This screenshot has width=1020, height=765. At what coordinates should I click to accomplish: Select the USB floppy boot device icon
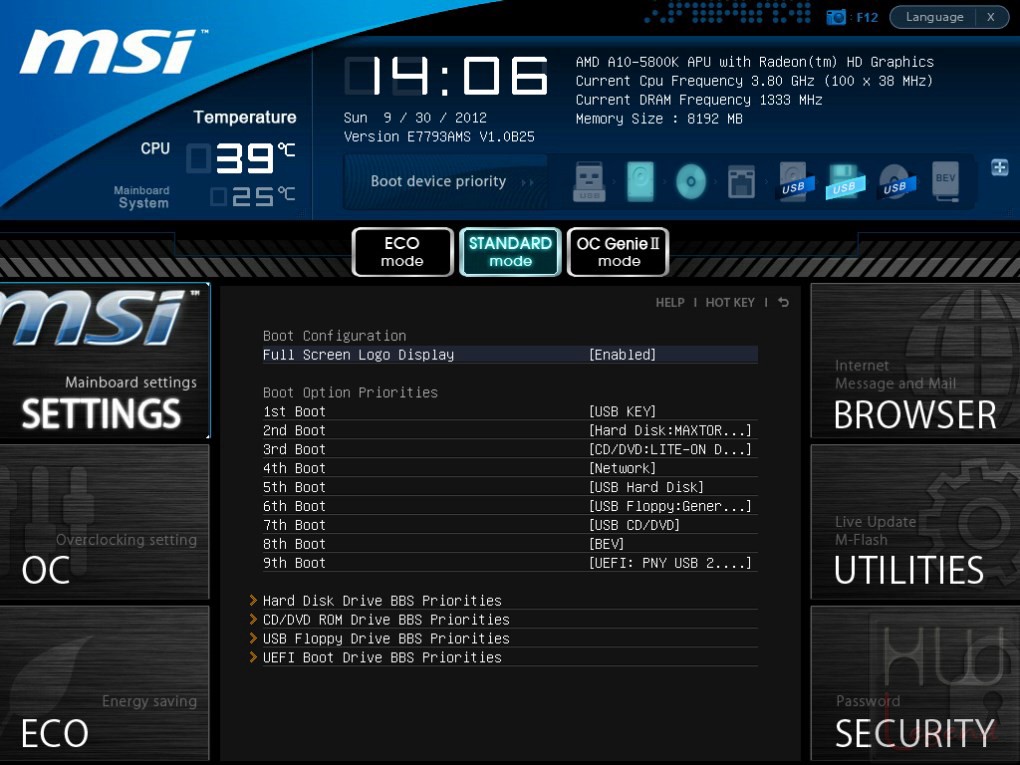pyautogui.click(x=844, y=181)
